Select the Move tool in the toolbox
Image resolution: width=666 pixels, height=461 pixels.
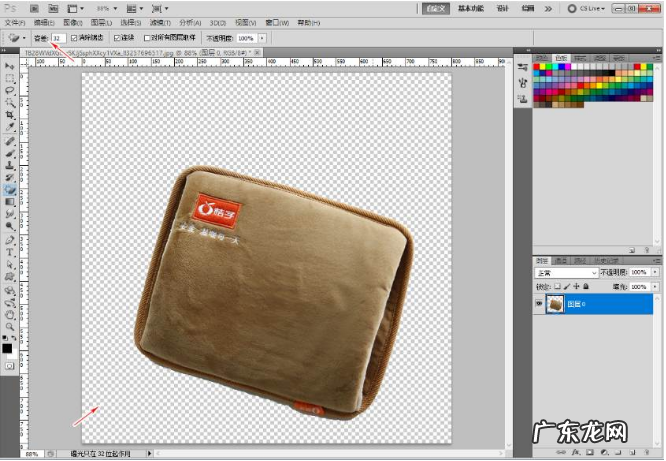[10, 66]
